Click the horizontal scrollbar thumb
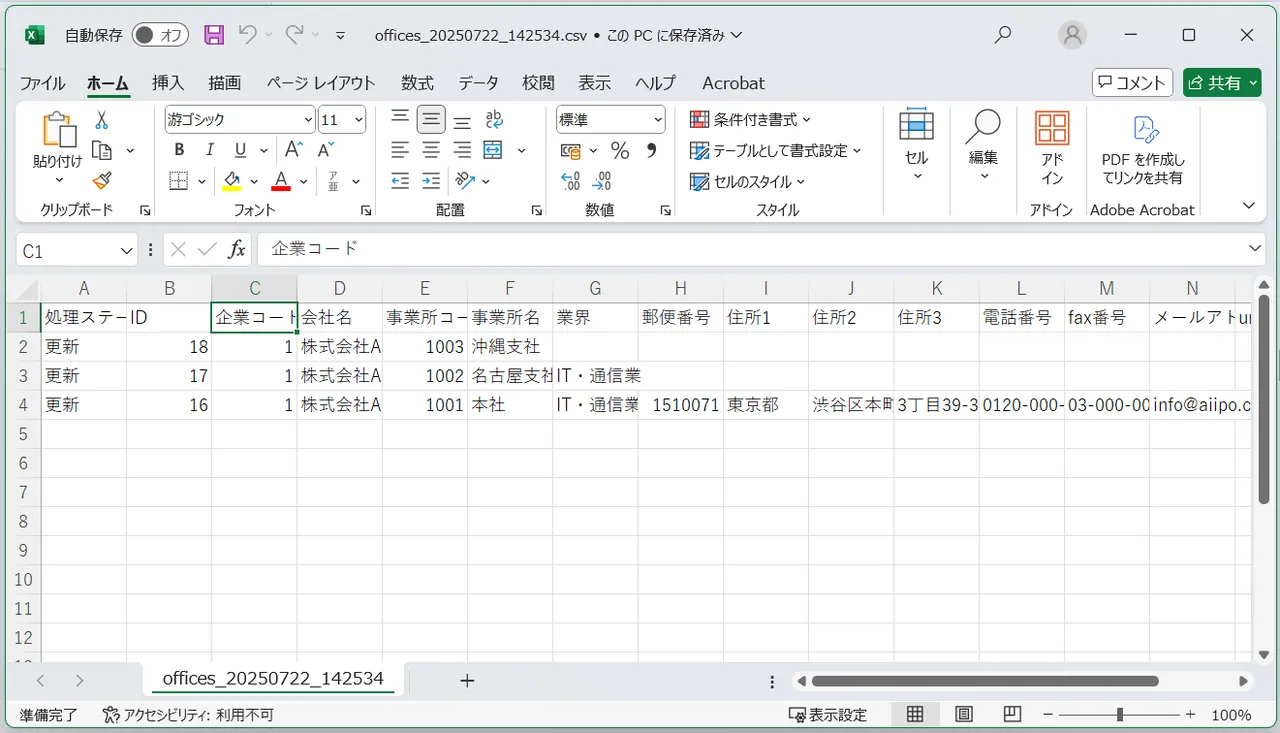Viewport: 1280px width, 733px height. (985, 681)
